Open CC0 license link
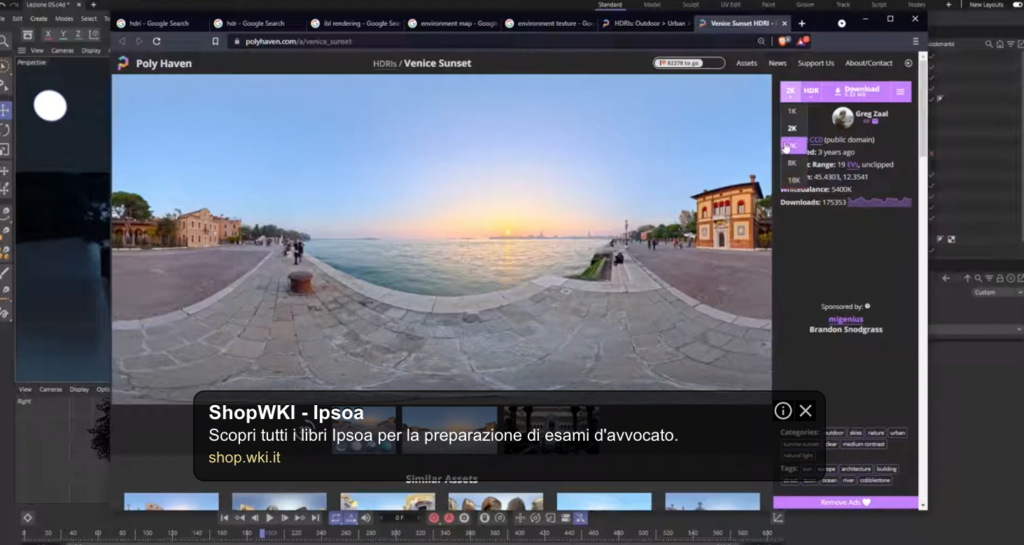The image size is (1024, 545). click(x=816, y=140)
